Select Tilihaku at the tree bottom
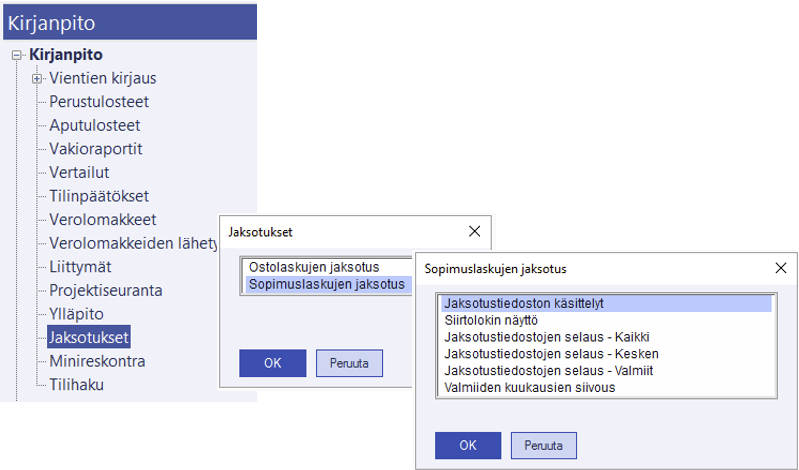This screenshot has width=799, height=470. click(76, 384)
